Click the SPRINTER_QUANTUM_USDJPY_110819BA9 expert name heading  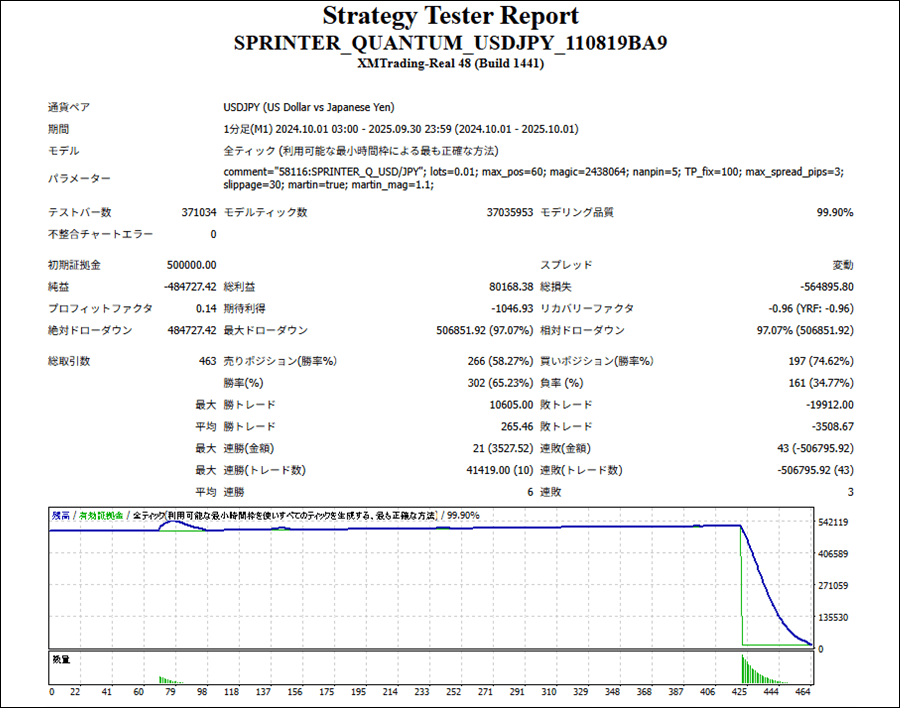(x=450, y=43)
